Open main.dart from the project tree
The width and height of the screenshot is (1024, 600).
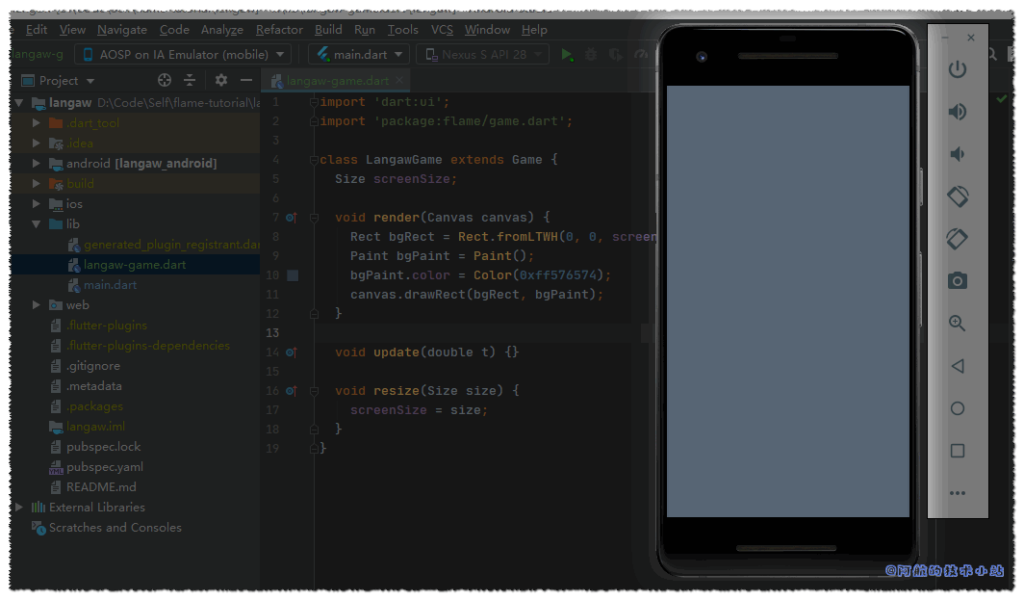(110, 285)
